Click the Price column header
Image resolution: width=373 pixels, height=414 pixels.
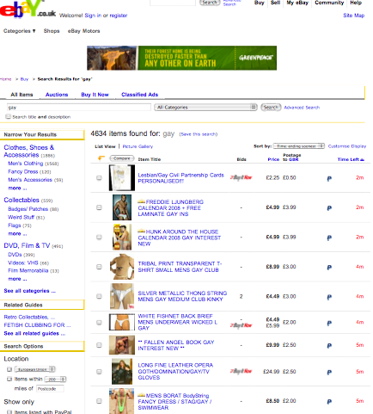tap(273, 159)
